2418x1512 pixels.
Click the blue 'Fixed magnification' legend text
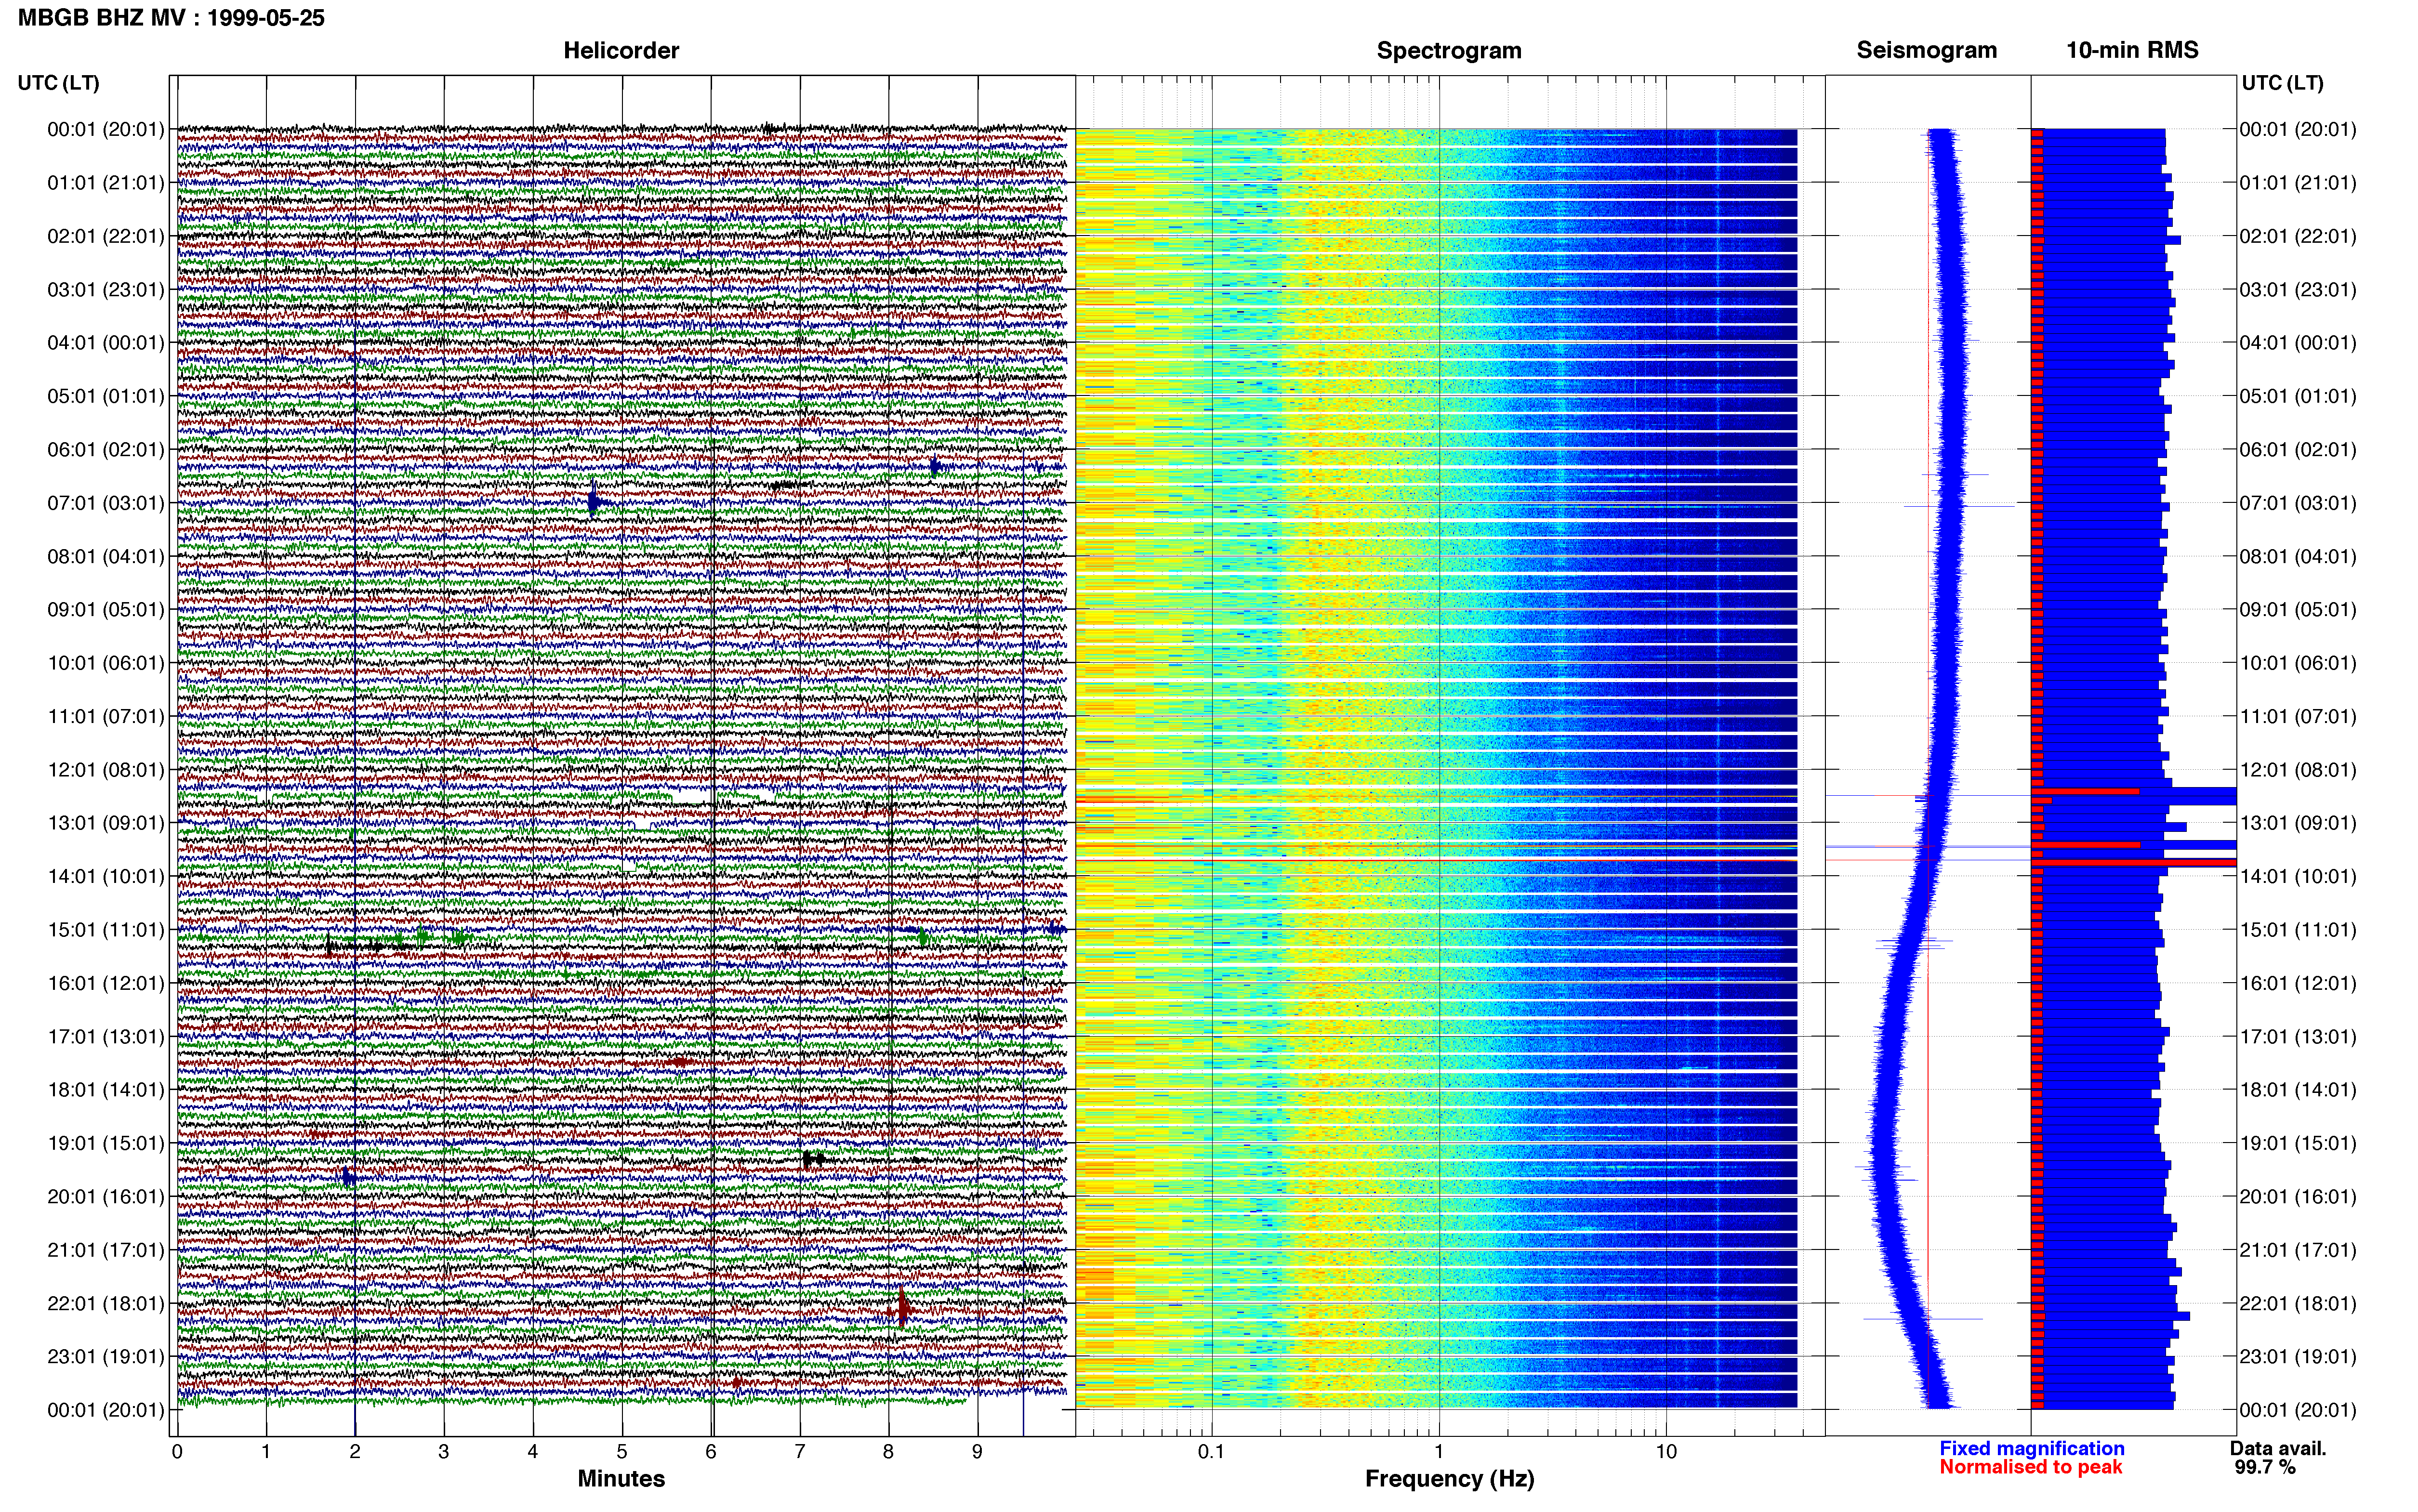tap(2031, 1448)
